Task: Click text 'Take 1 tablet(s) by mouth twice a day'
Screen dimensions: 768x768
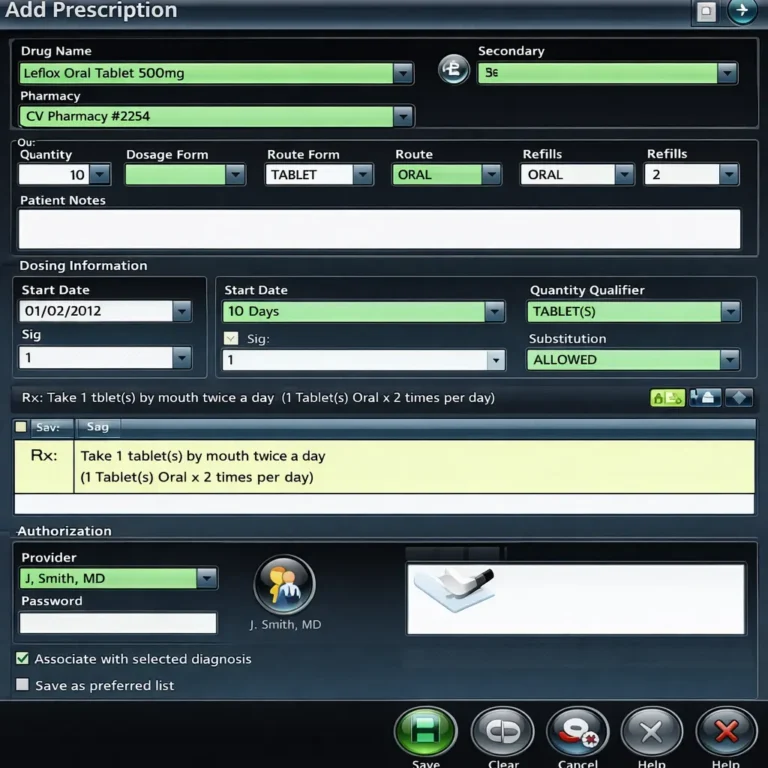Action: [203, 456]
